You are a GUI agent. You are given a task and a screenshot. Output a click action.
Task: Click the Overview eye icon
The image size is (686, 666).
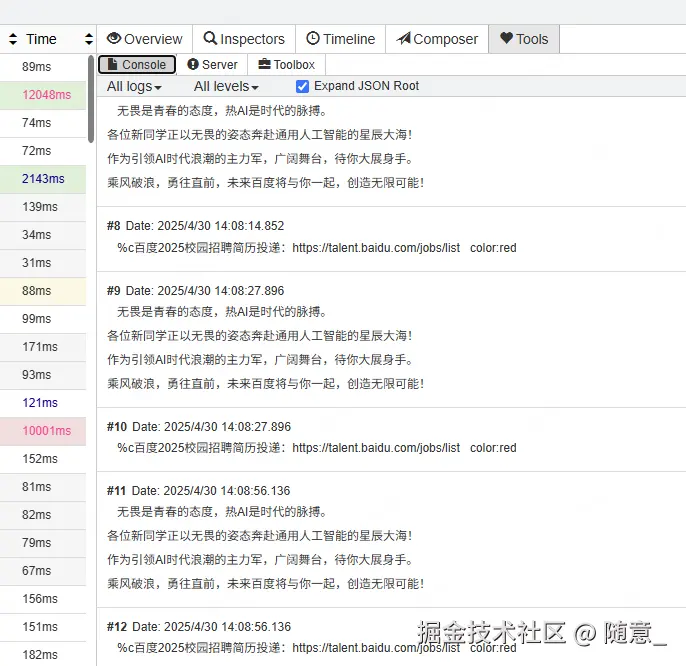pyautogui.click(x=114, y=39)
